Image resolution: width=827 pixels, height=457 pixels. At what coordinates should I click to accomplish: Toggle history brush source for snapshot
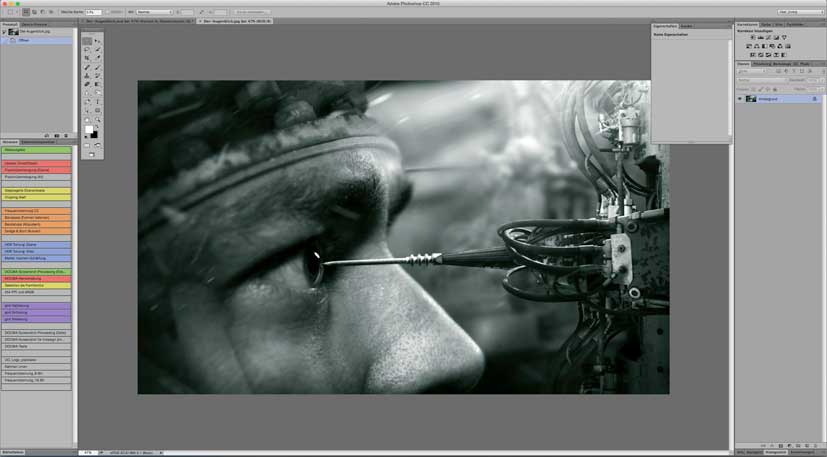tap(4, 32)
